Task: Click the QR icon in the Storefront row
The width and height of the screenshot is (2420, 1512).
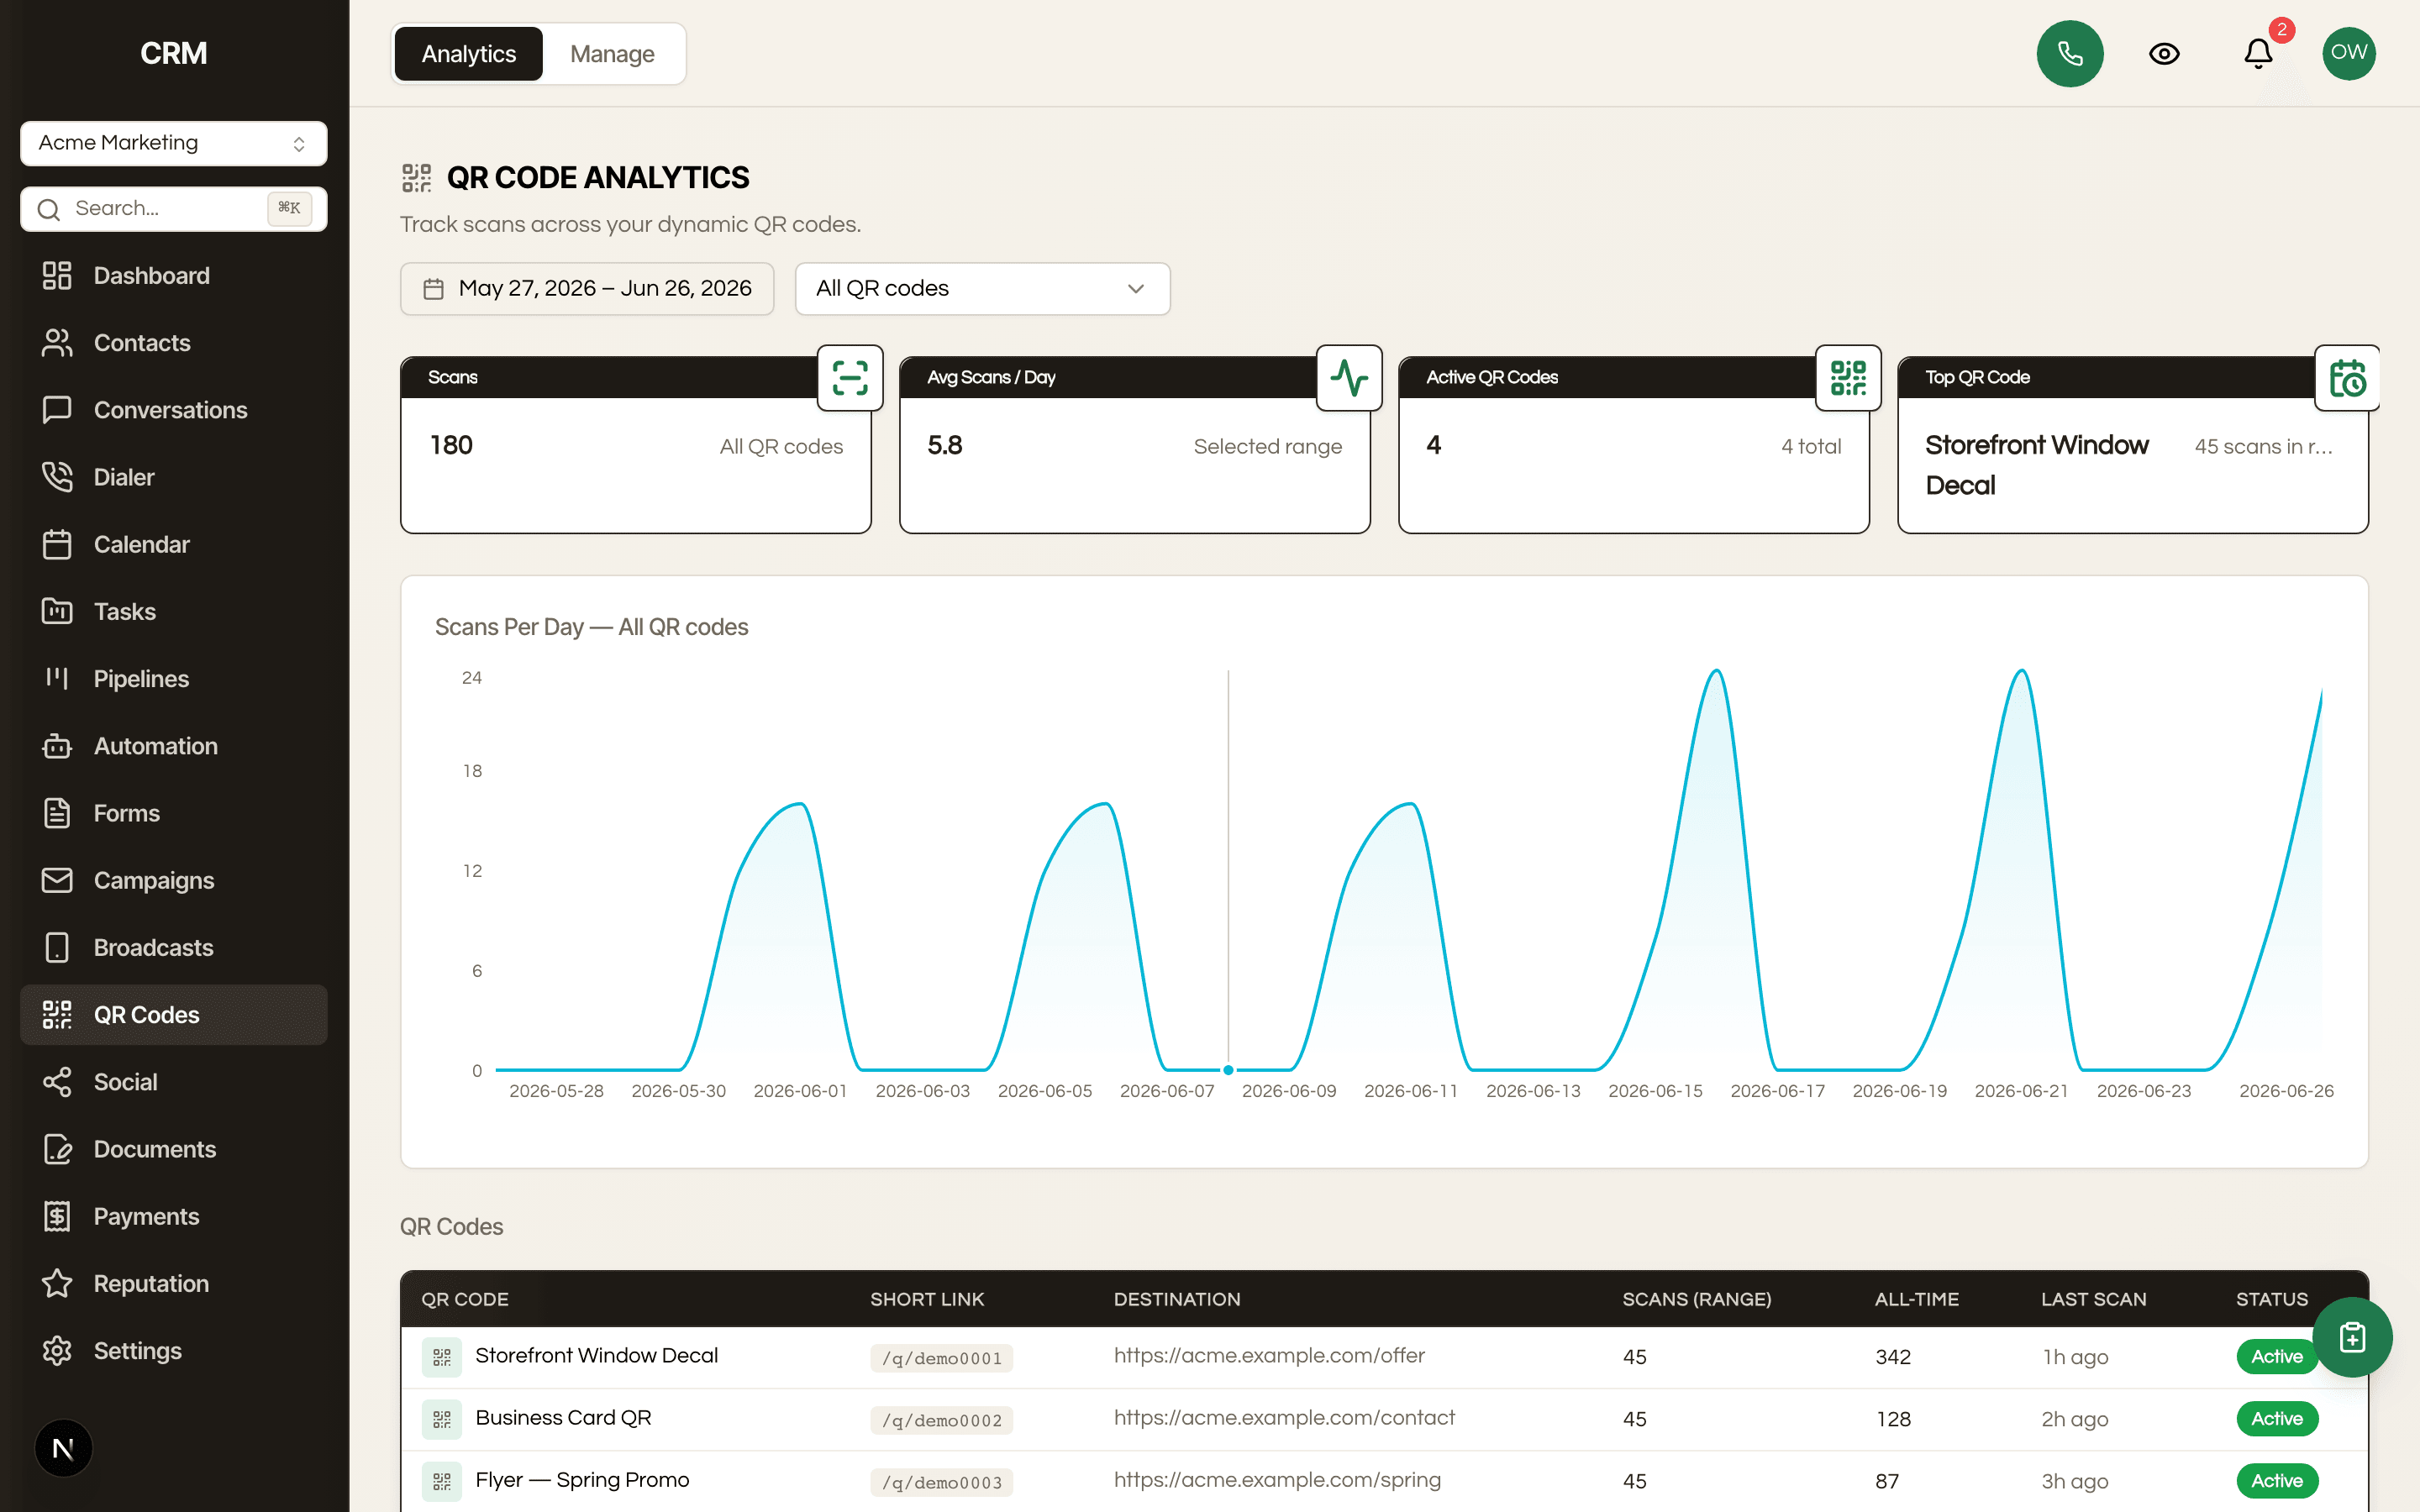Action: [441, 1357]
